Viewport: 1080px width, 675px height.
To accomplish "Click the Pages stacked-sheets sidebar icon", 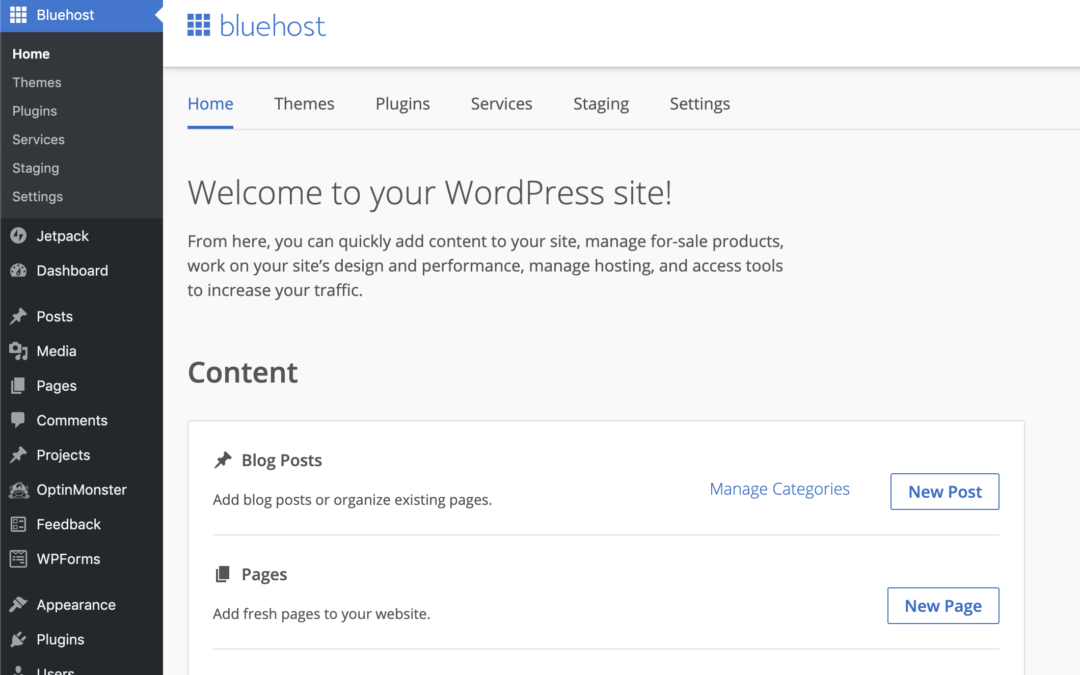I will [x=19, y=386].
